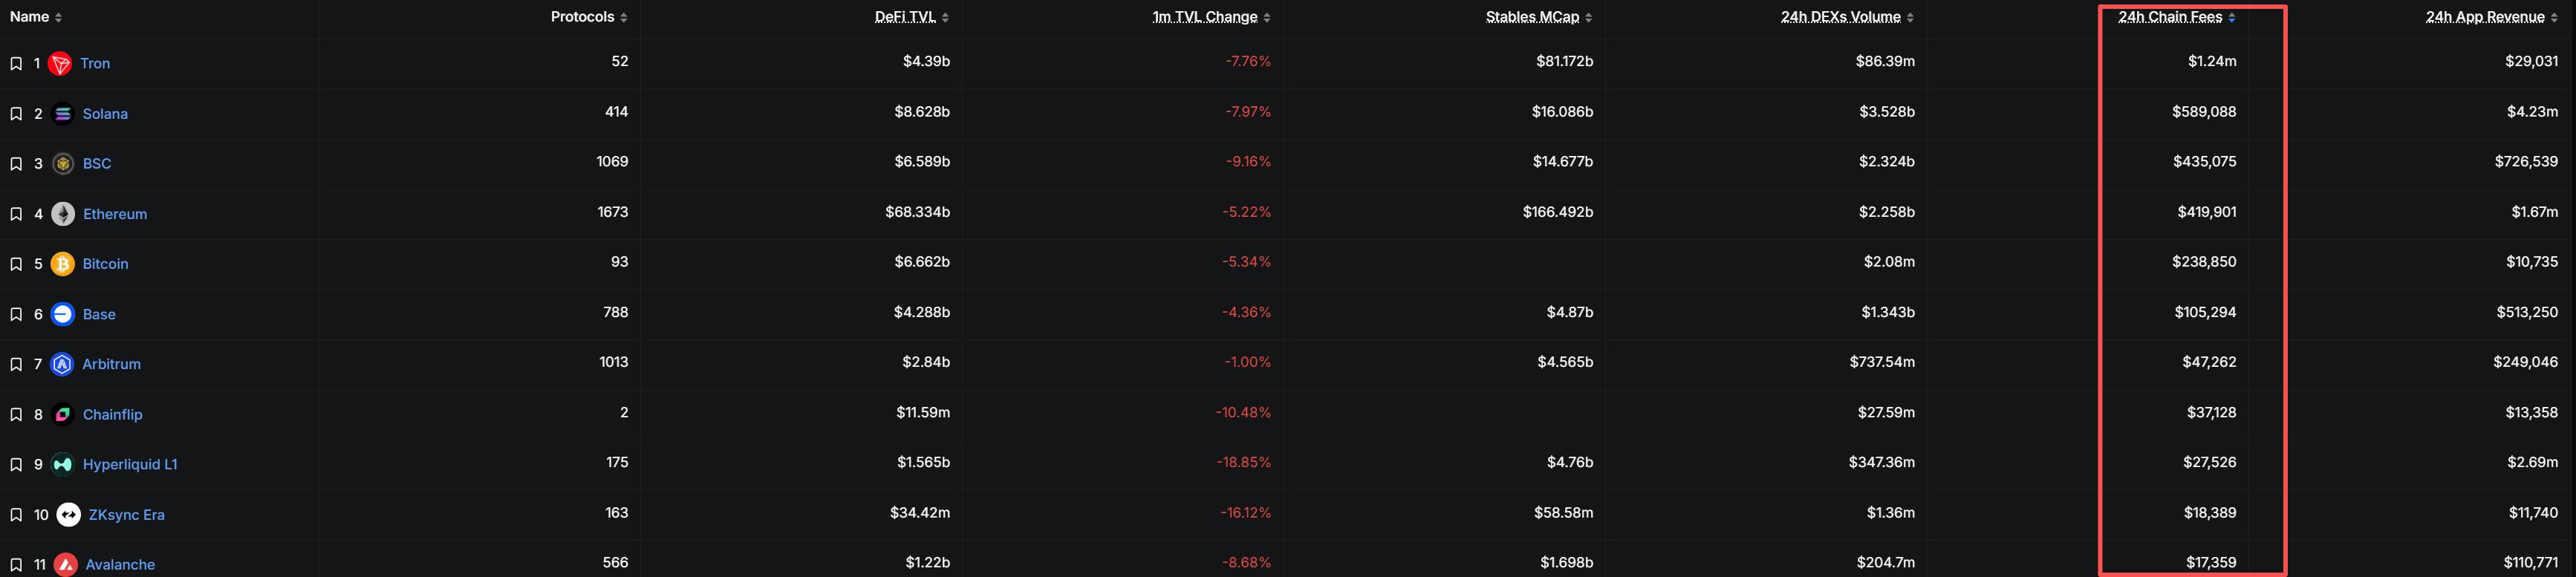Image resolution: width=2576 pixels, height=577 pixels.
Task: Click the Arbitrum chain logo icon
Action: pos(62,364)
